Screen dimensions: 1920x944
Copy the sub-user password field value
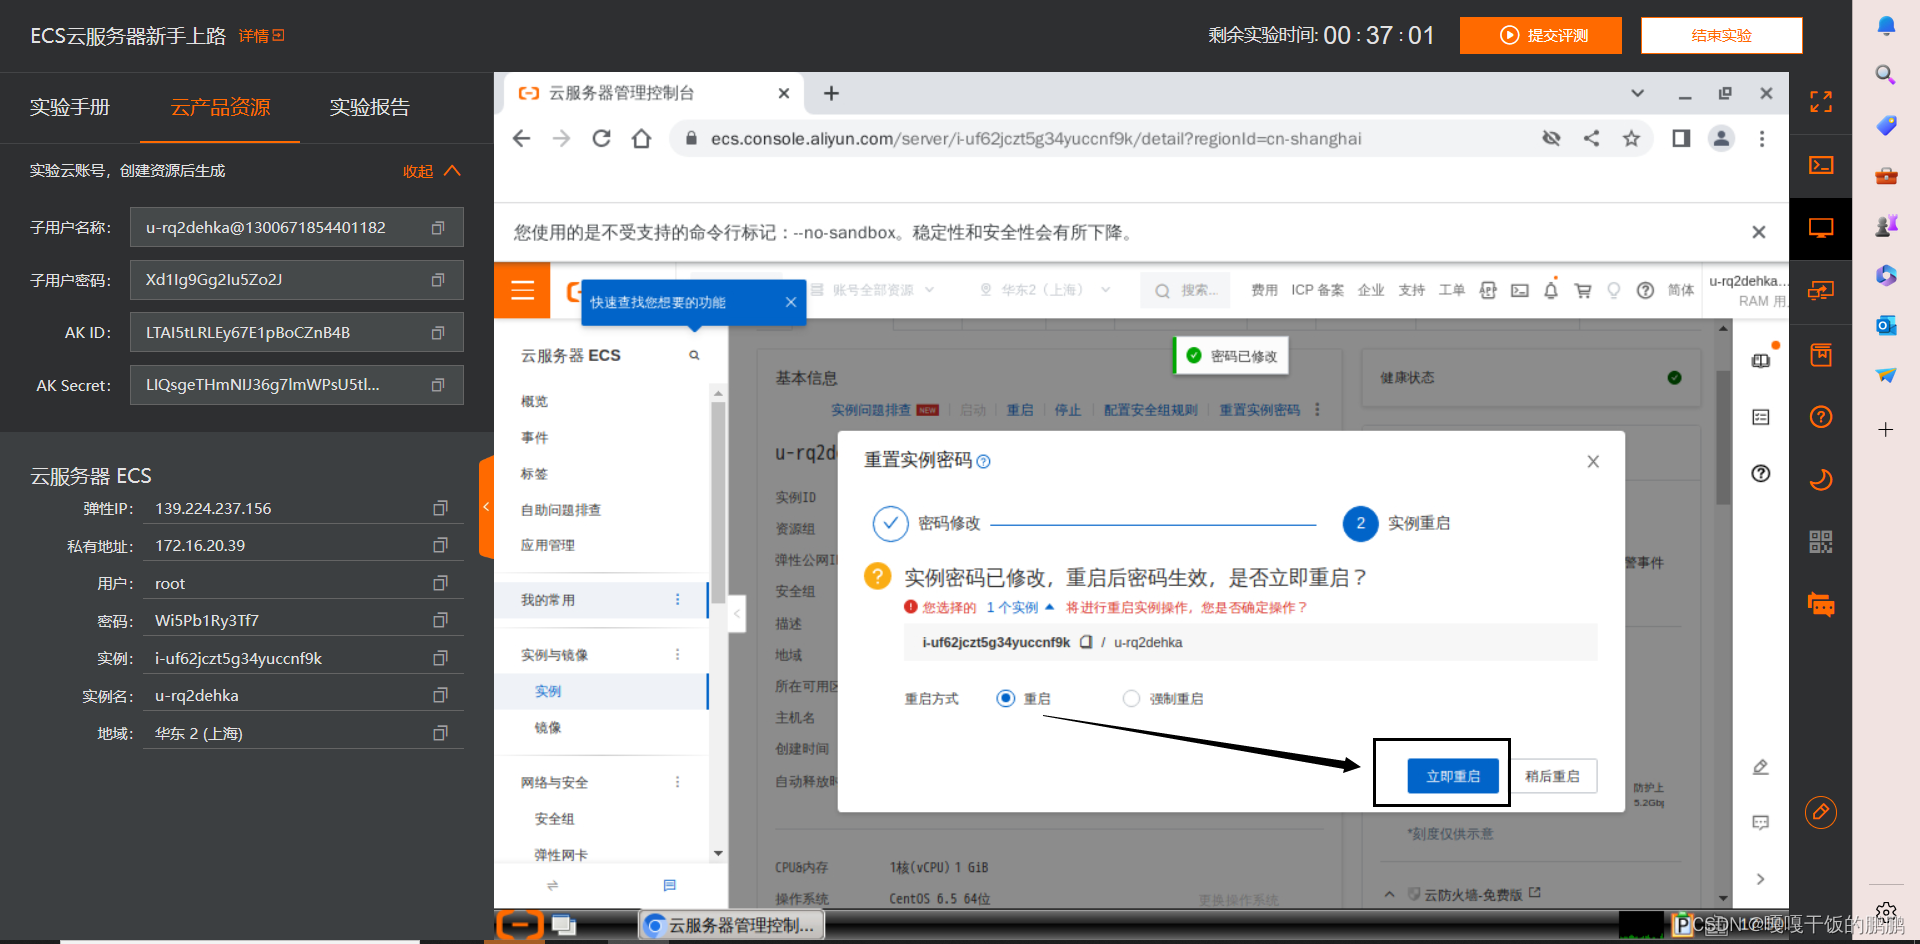pyautogui.click(x=437, y=280)
